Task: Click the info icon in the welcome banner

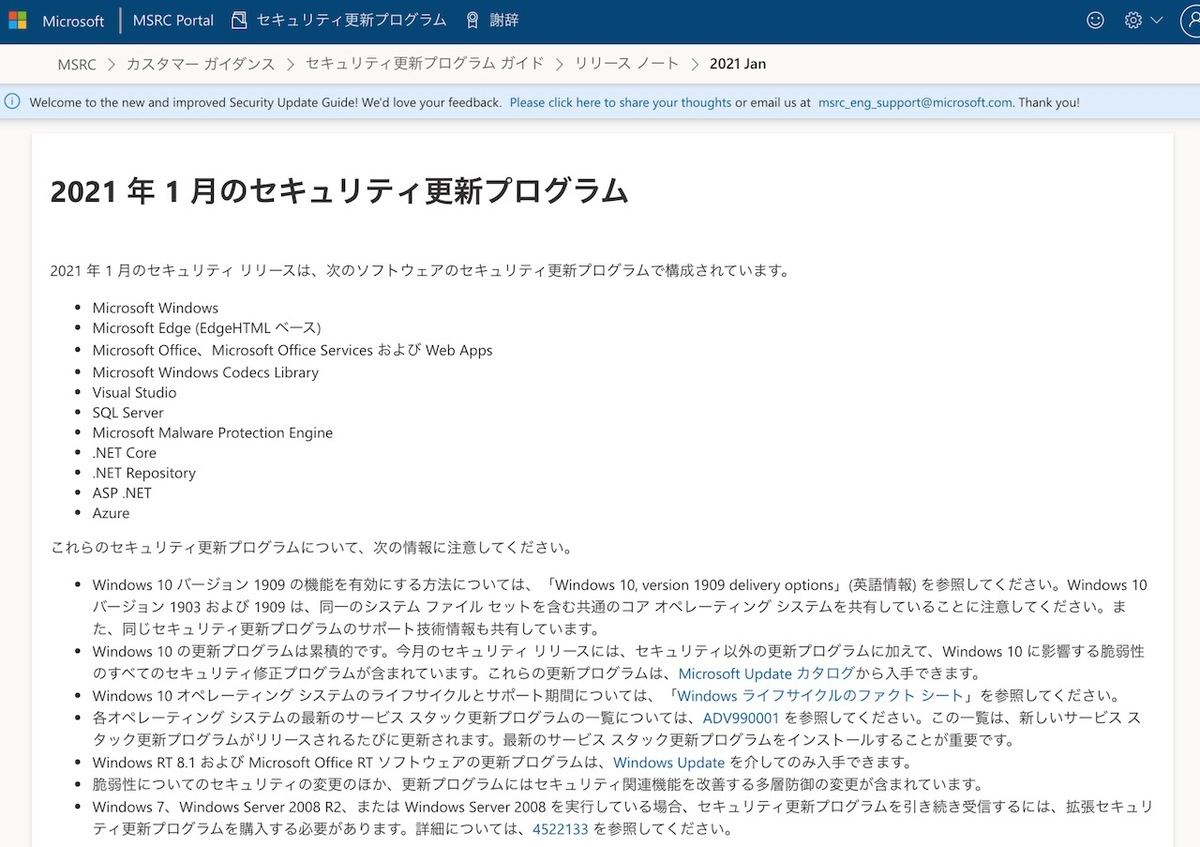Action: pos(13,102)
